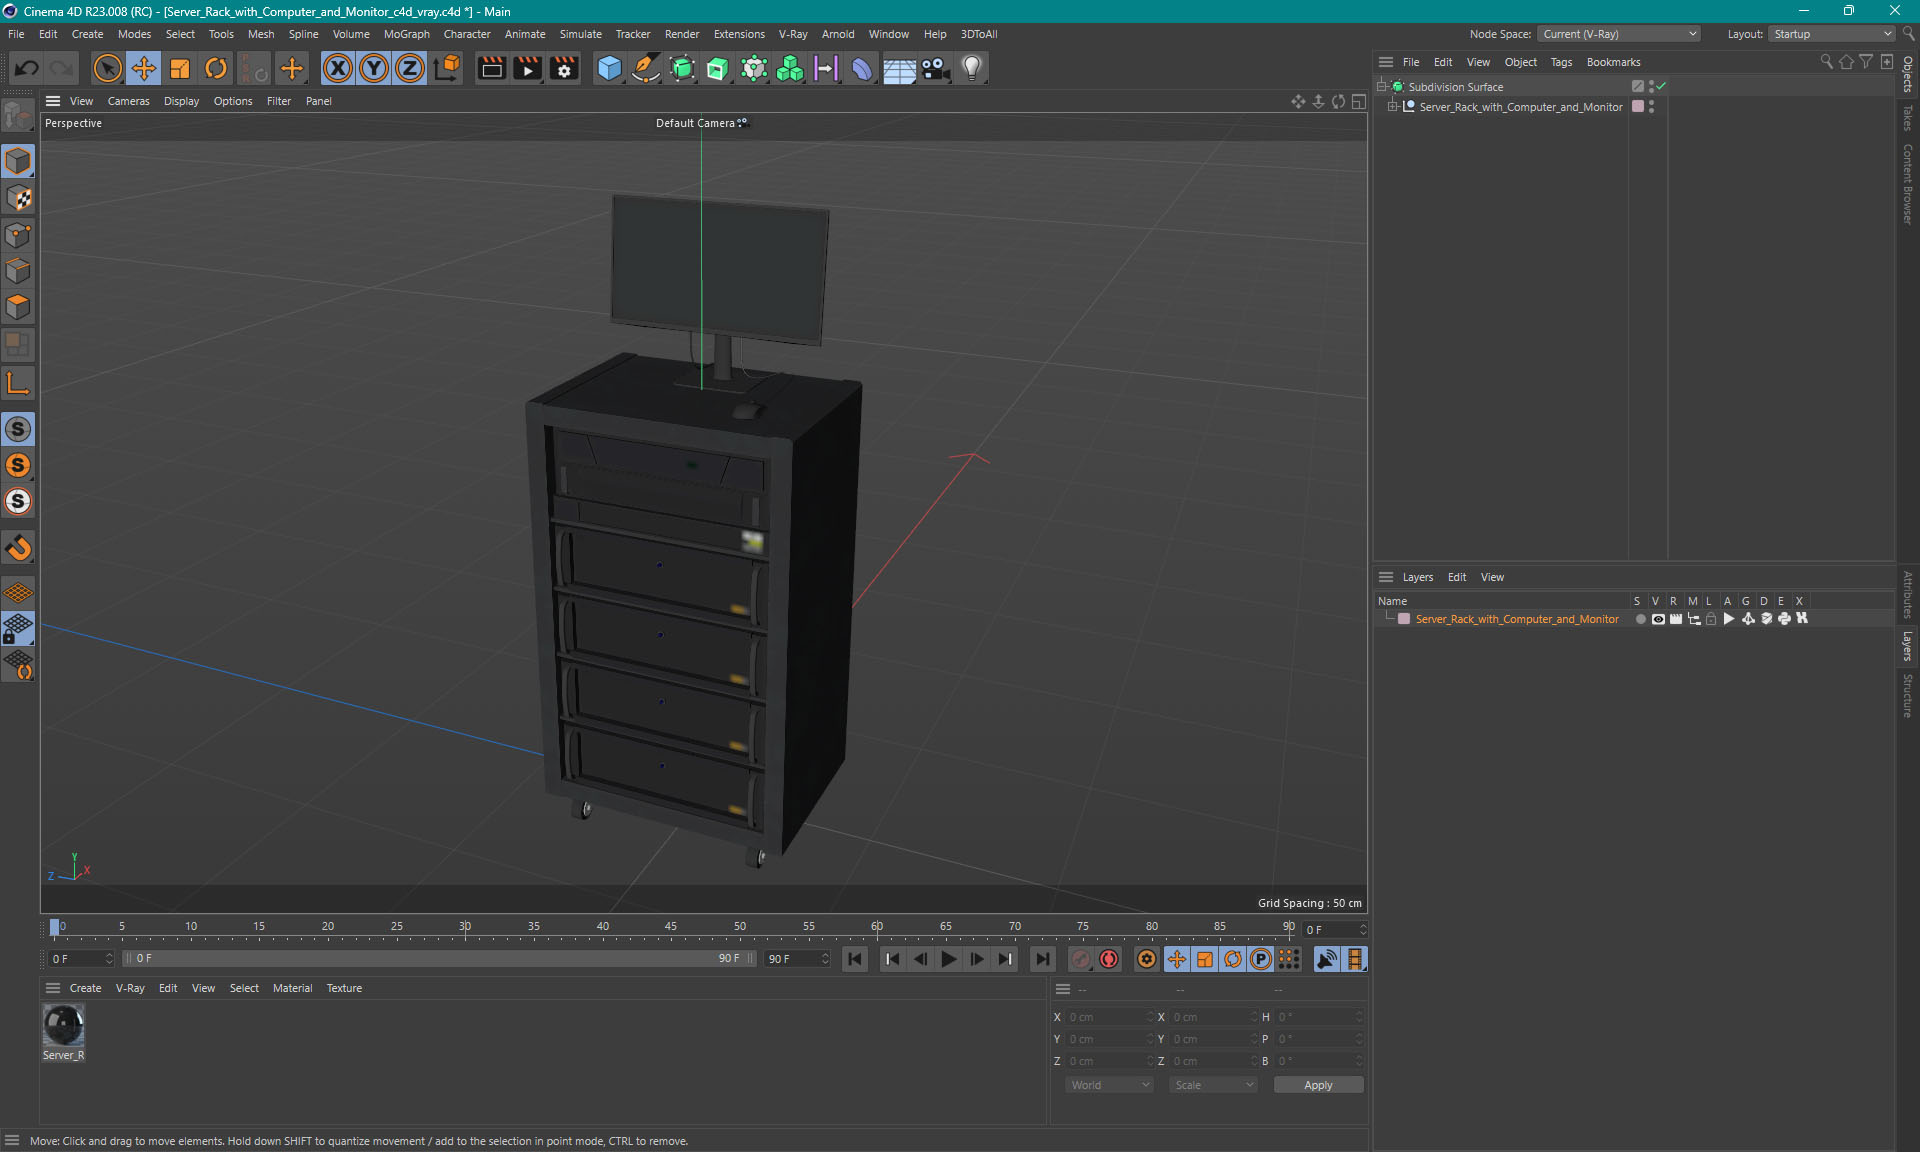Add a Bend deformer icon
This screenshot has width=1920, height=1152.
[x=862, y=68]
